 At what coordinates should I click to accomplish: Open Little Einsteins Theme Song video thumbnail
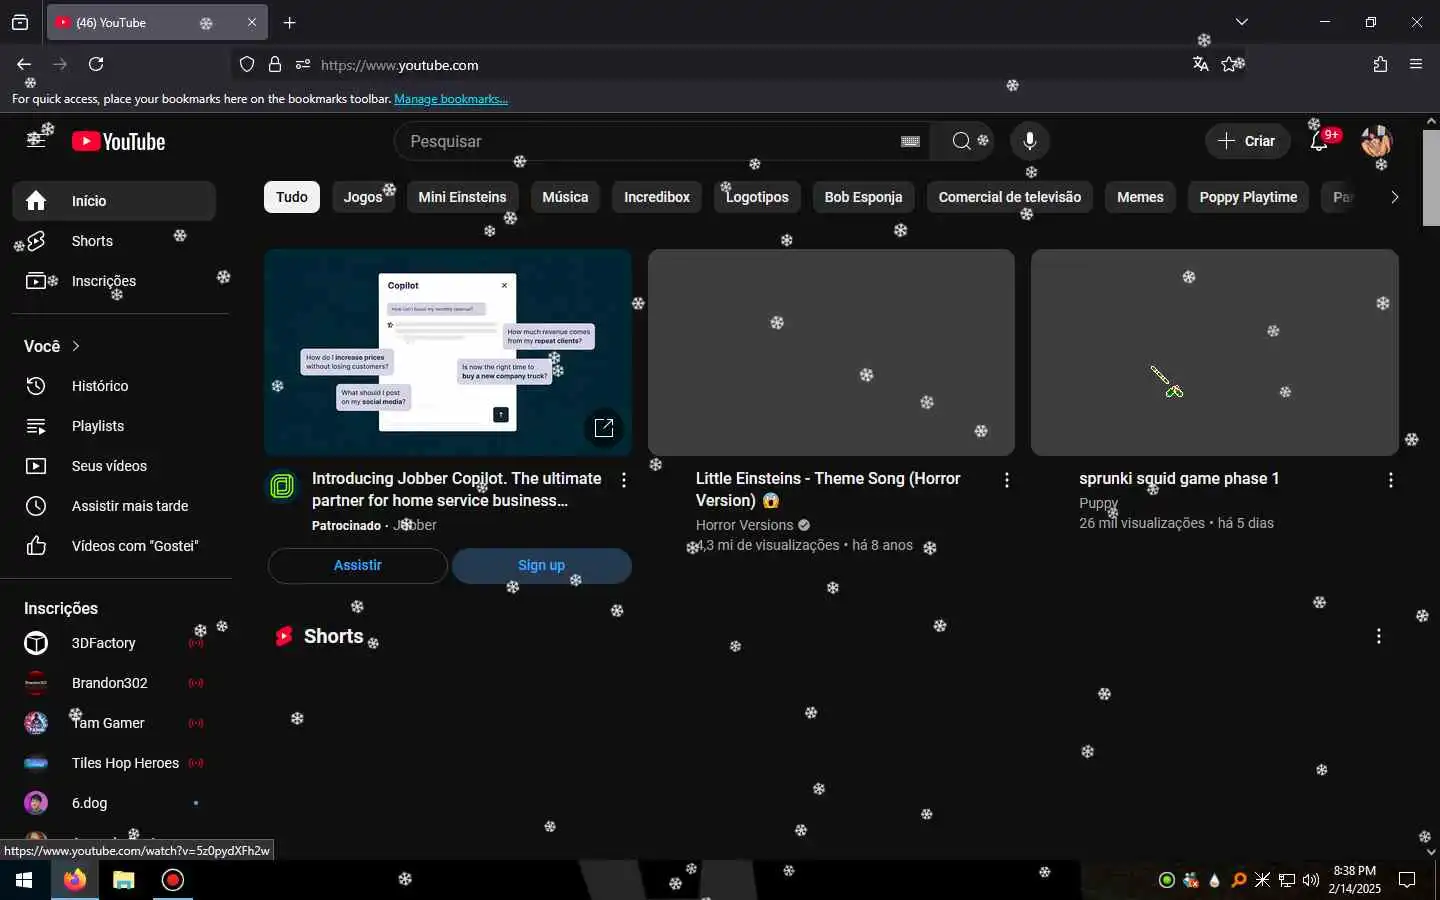coord(831,352)
